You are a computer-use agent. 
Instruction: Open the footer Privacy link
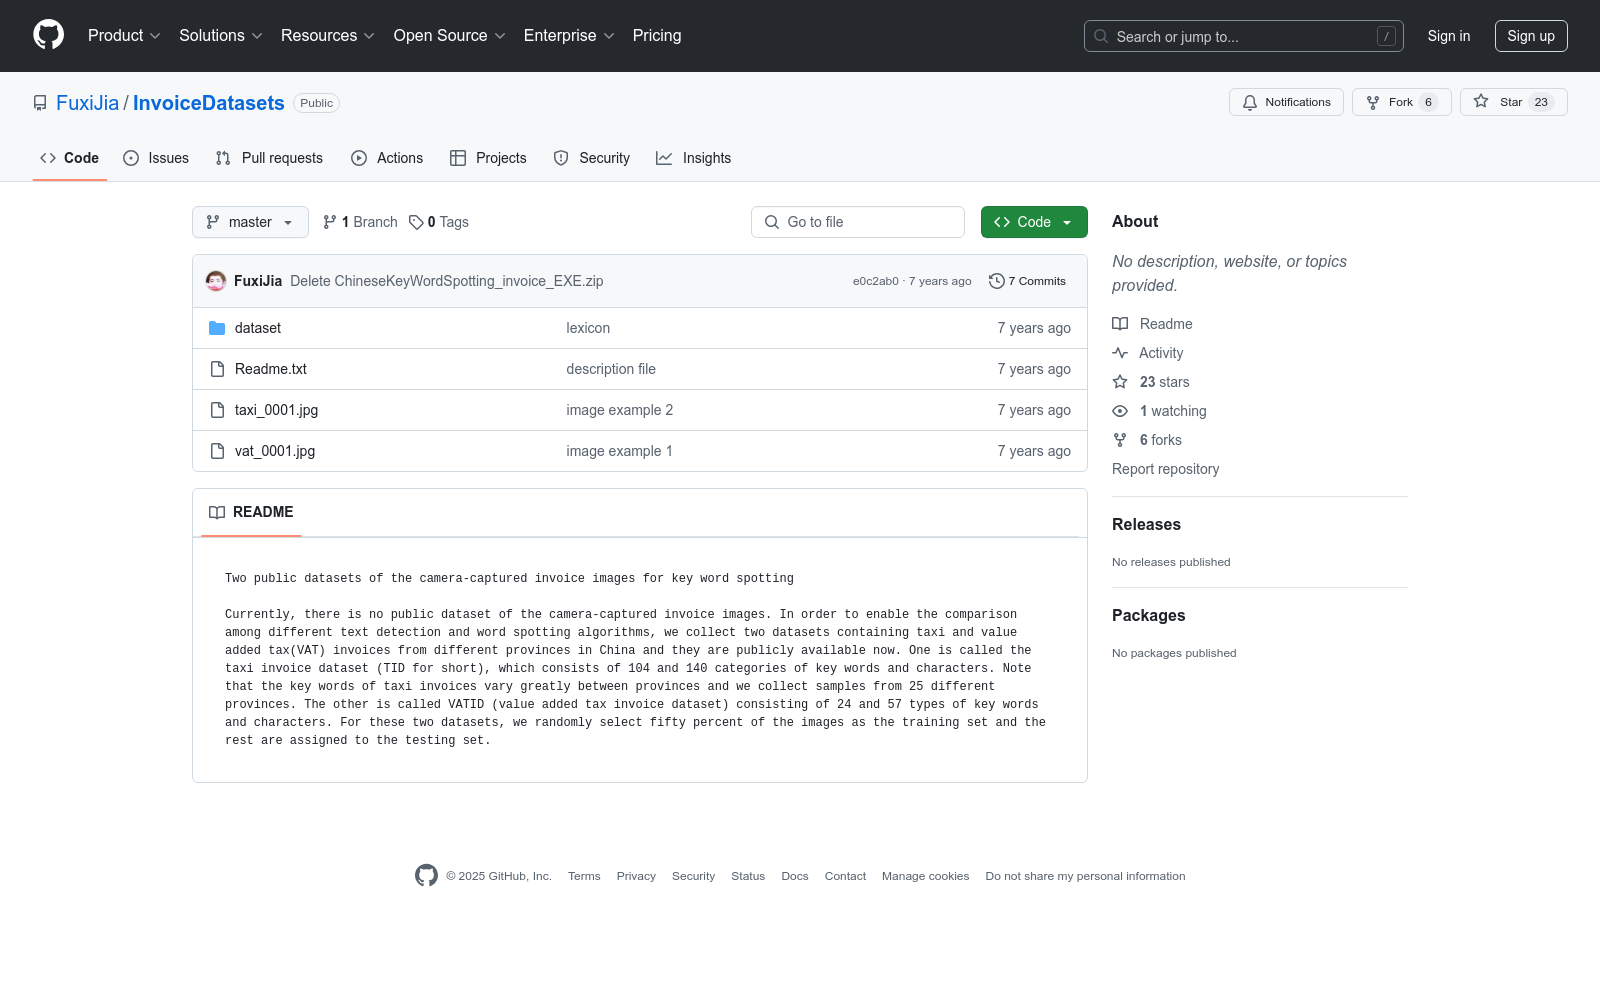636,876
